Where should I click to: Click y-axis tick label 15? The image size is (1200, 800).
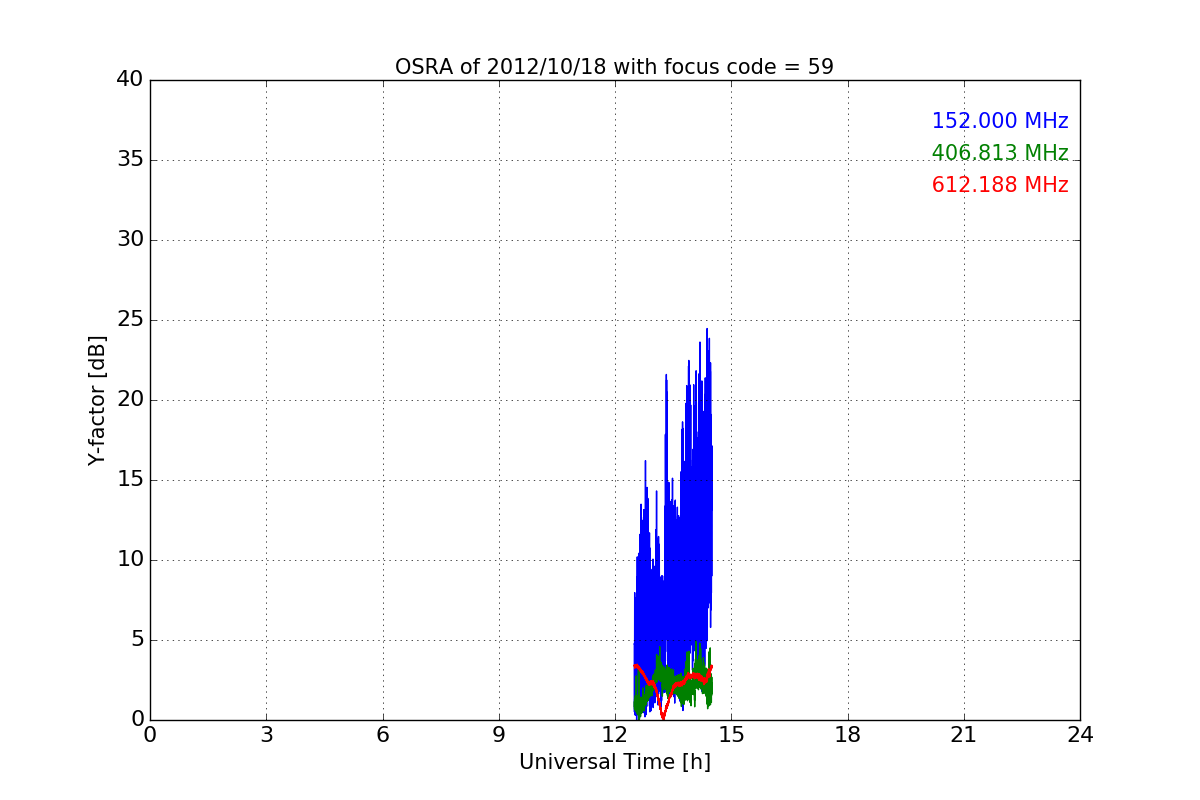[x=130, y=480]
